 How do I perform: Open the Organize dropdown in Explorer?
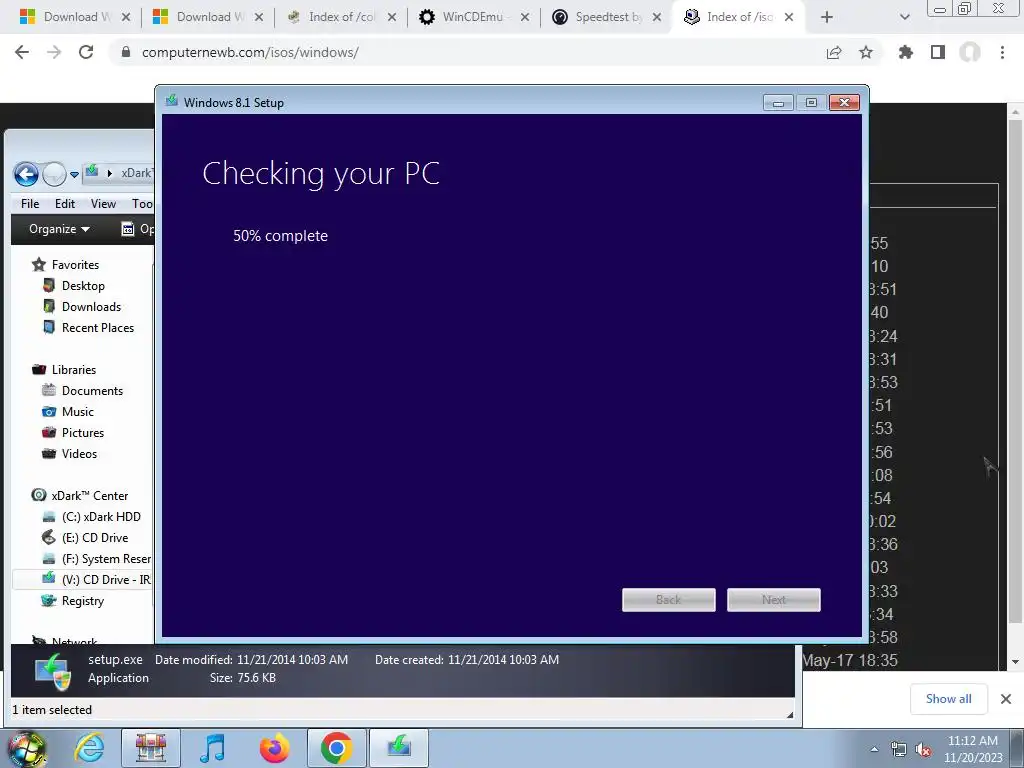[59, 229]
